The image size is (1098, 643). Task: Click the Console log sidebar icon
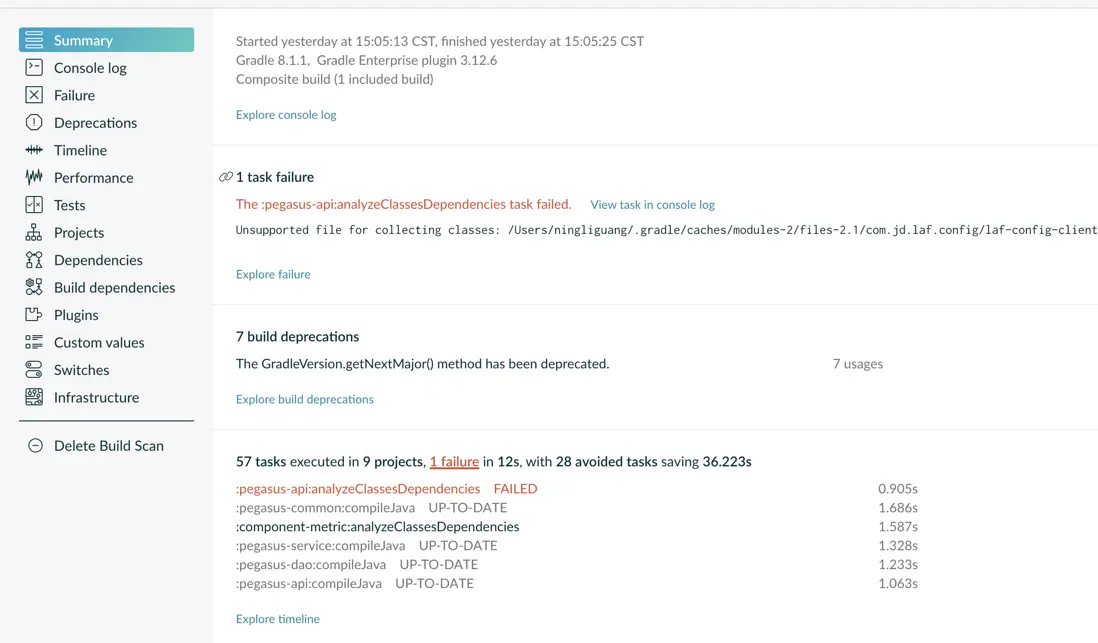(34, 68)
